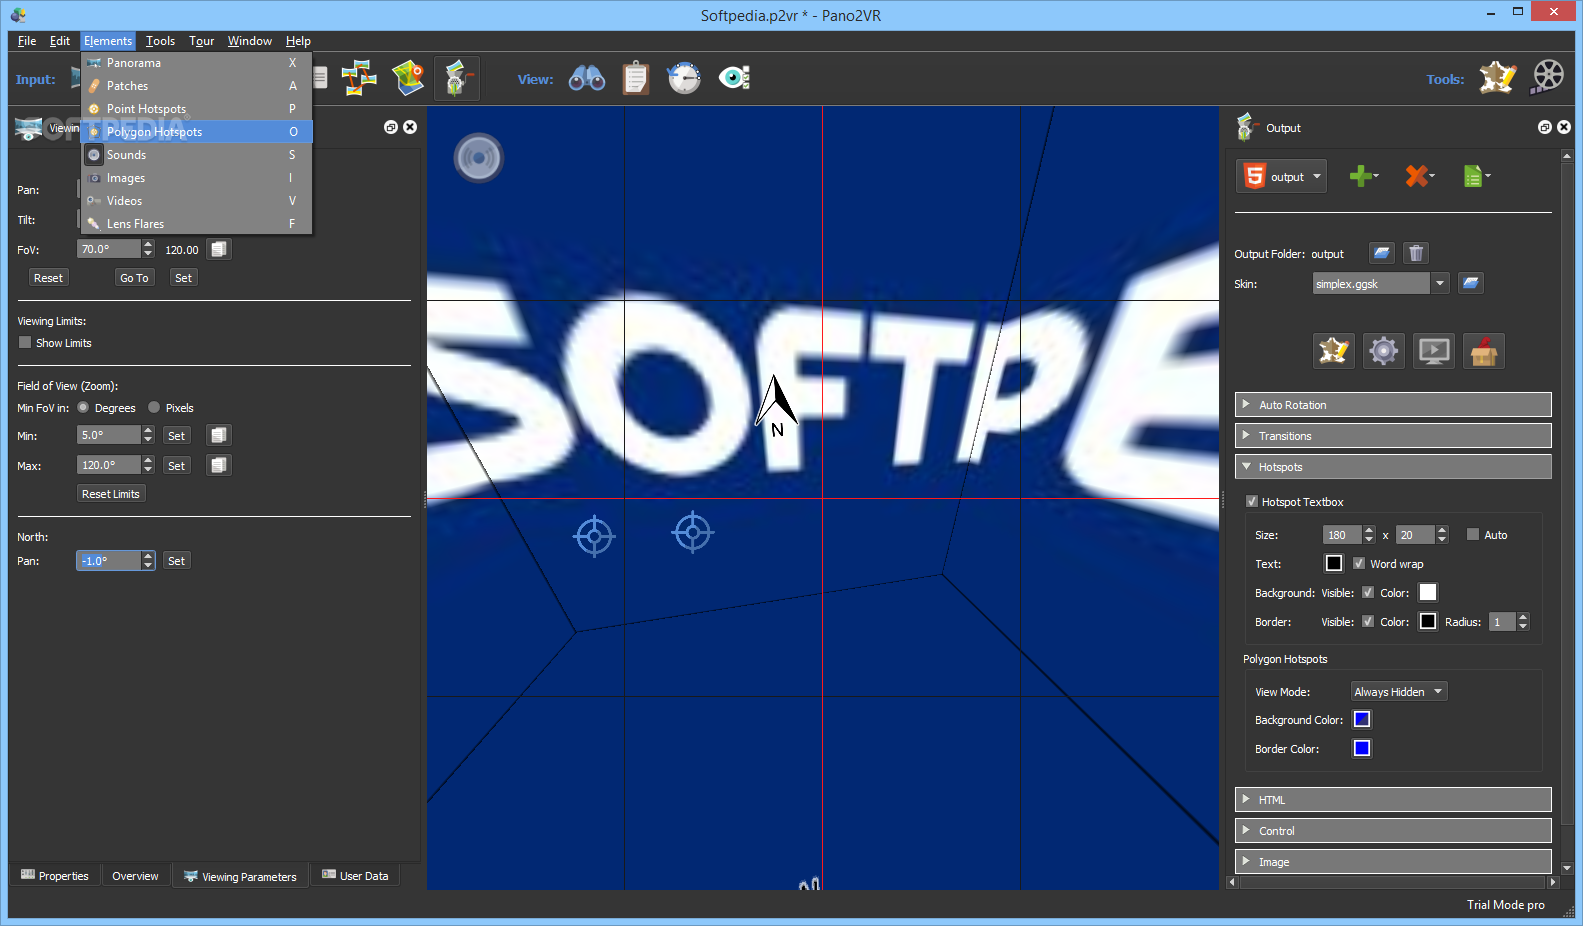The image size is (1583, 926).
Task: Open the clipboard list View icon
Action: (x=636, y=78)
